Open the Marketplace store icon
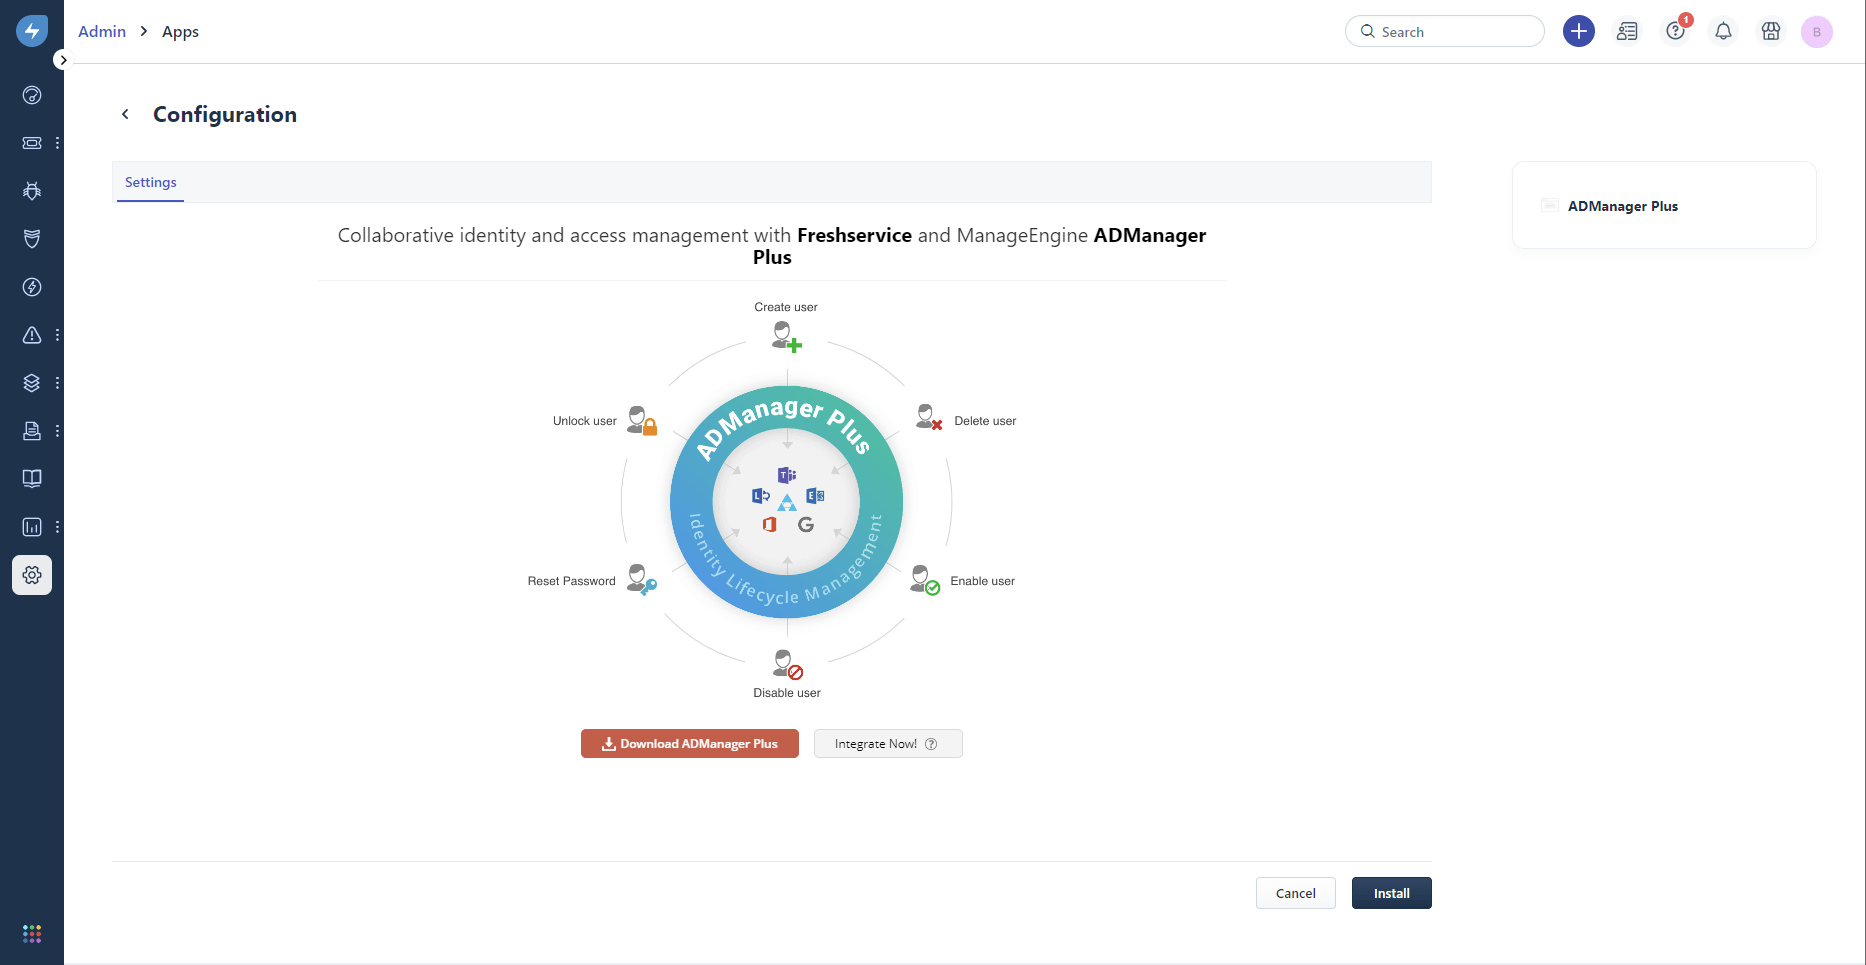This screenshot has height=965, width=1866. point(1770,31)
